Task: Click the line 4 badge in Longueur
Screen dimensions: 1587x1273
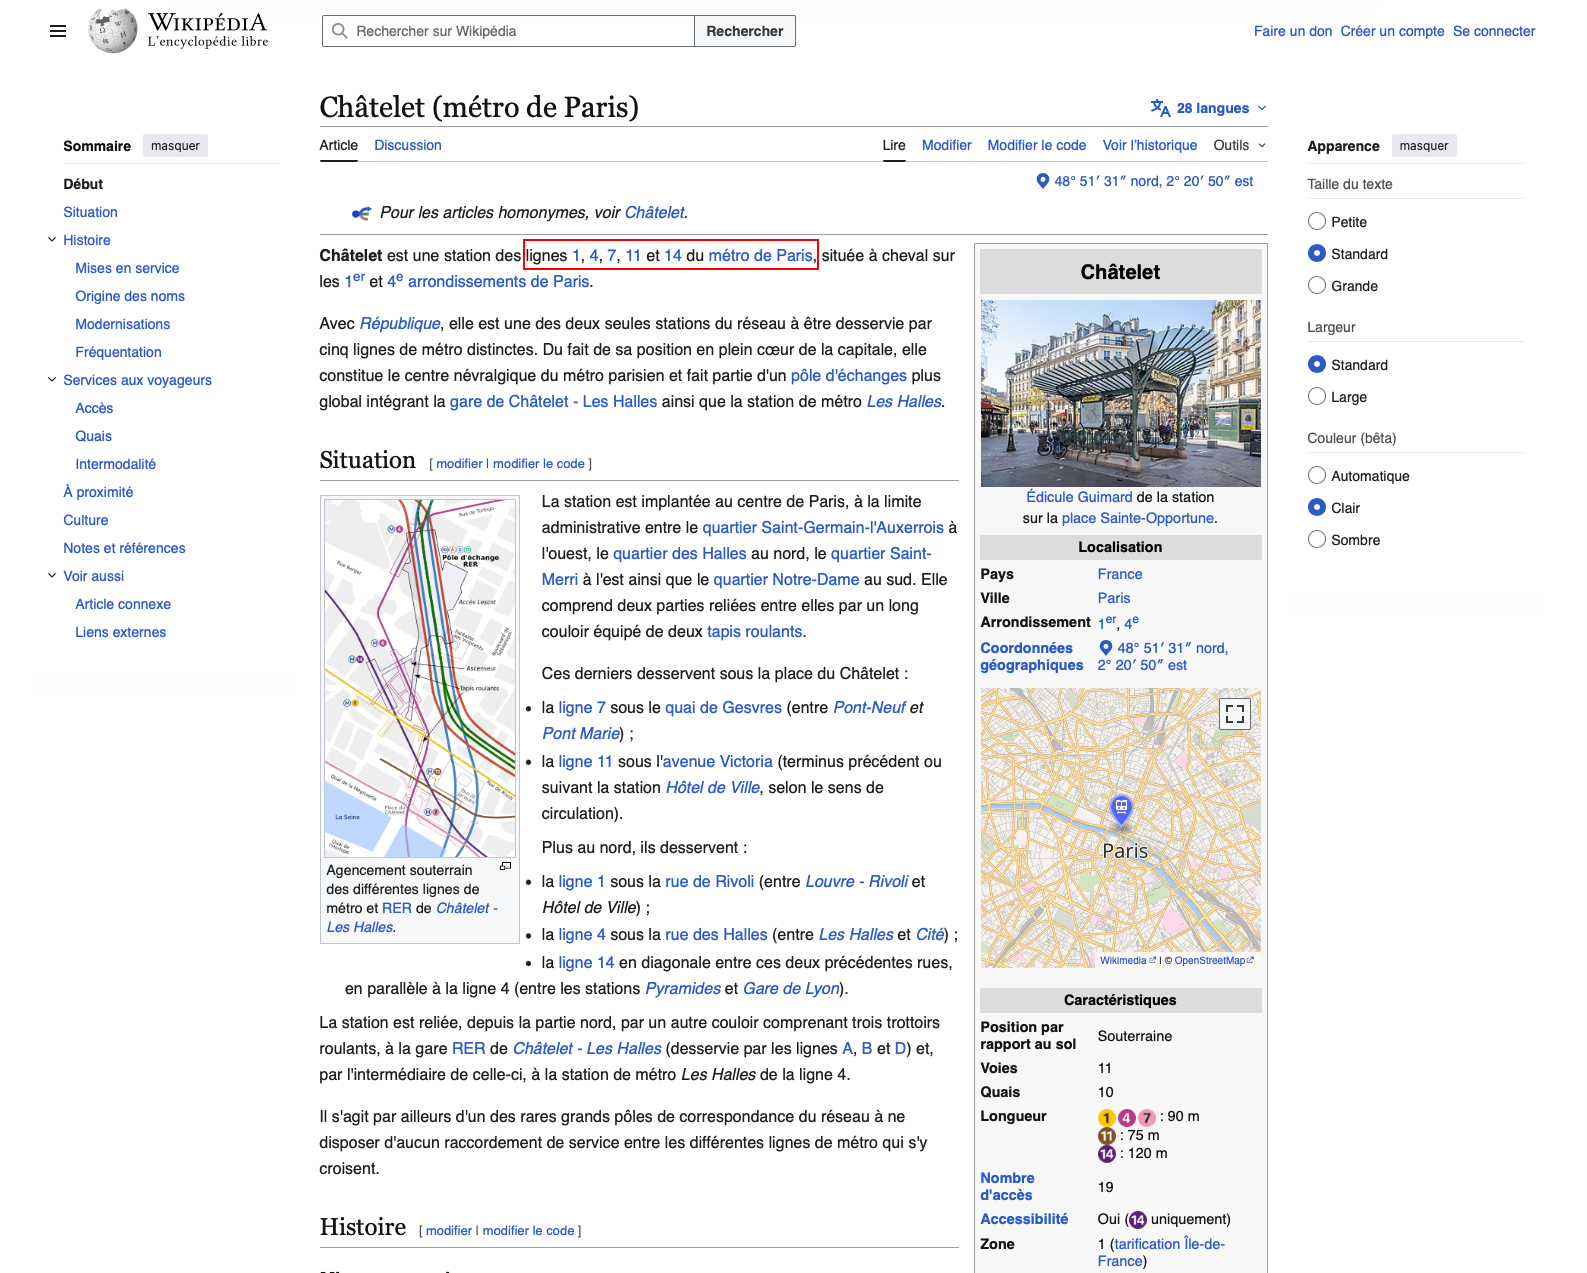Action: [x=1127, y=1117]
